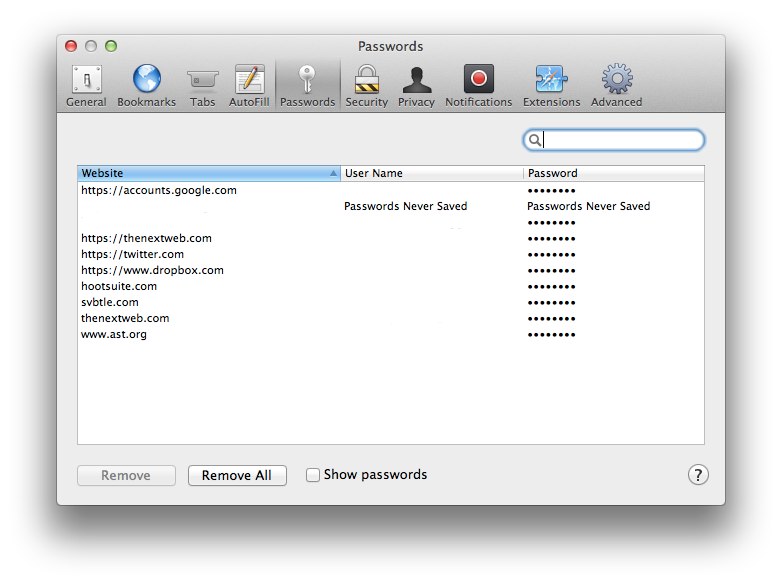Enable the Show passwords checkbox

point(313,475)
